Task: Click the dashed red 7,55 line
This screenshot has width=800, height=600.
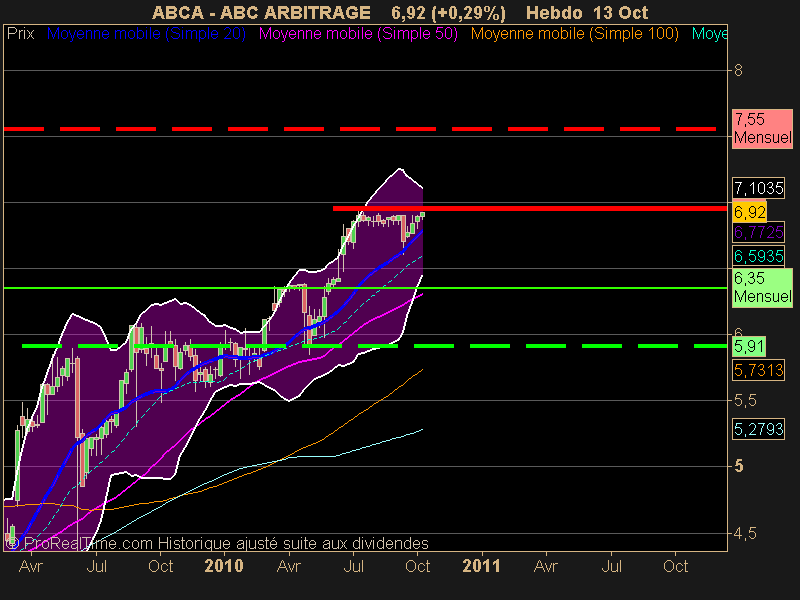Action: [x=360, y=129]
